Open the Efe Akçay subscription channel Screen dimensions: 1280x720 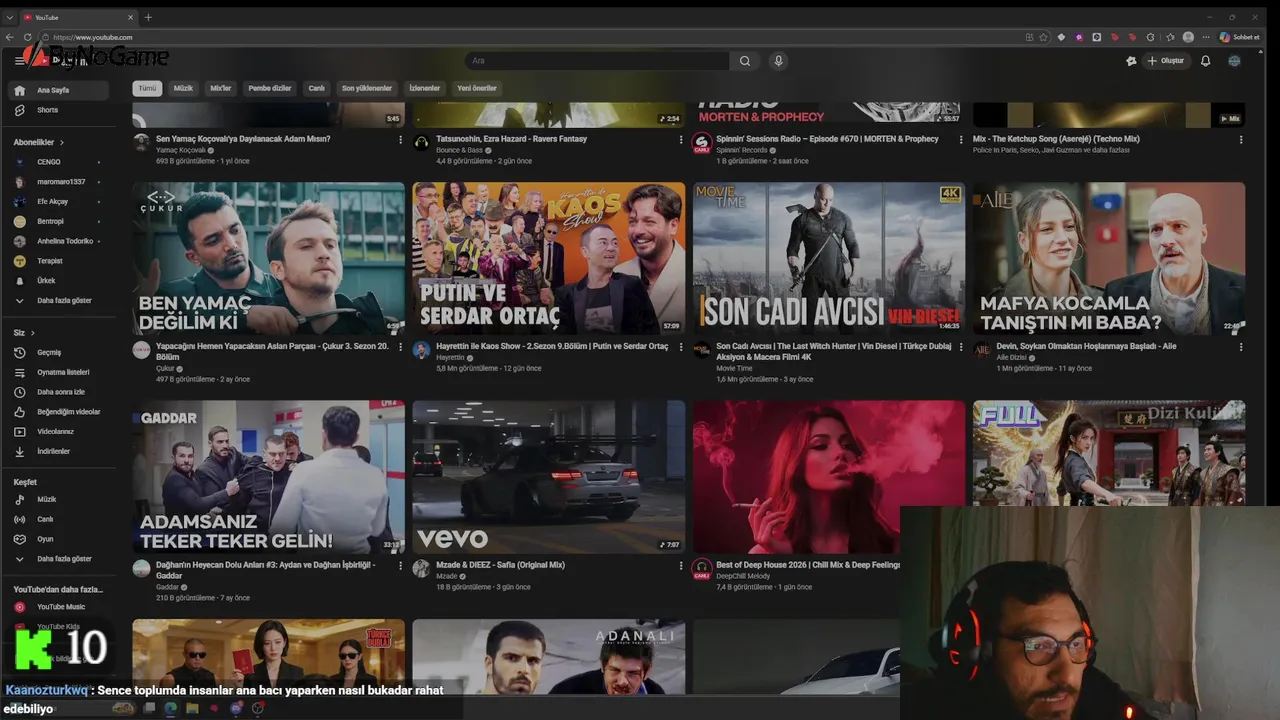click(60, 202)
